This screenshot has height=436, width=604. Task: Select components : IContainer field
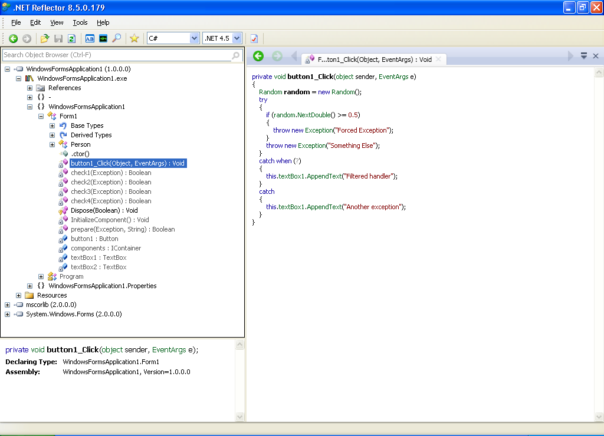point(106,248)
